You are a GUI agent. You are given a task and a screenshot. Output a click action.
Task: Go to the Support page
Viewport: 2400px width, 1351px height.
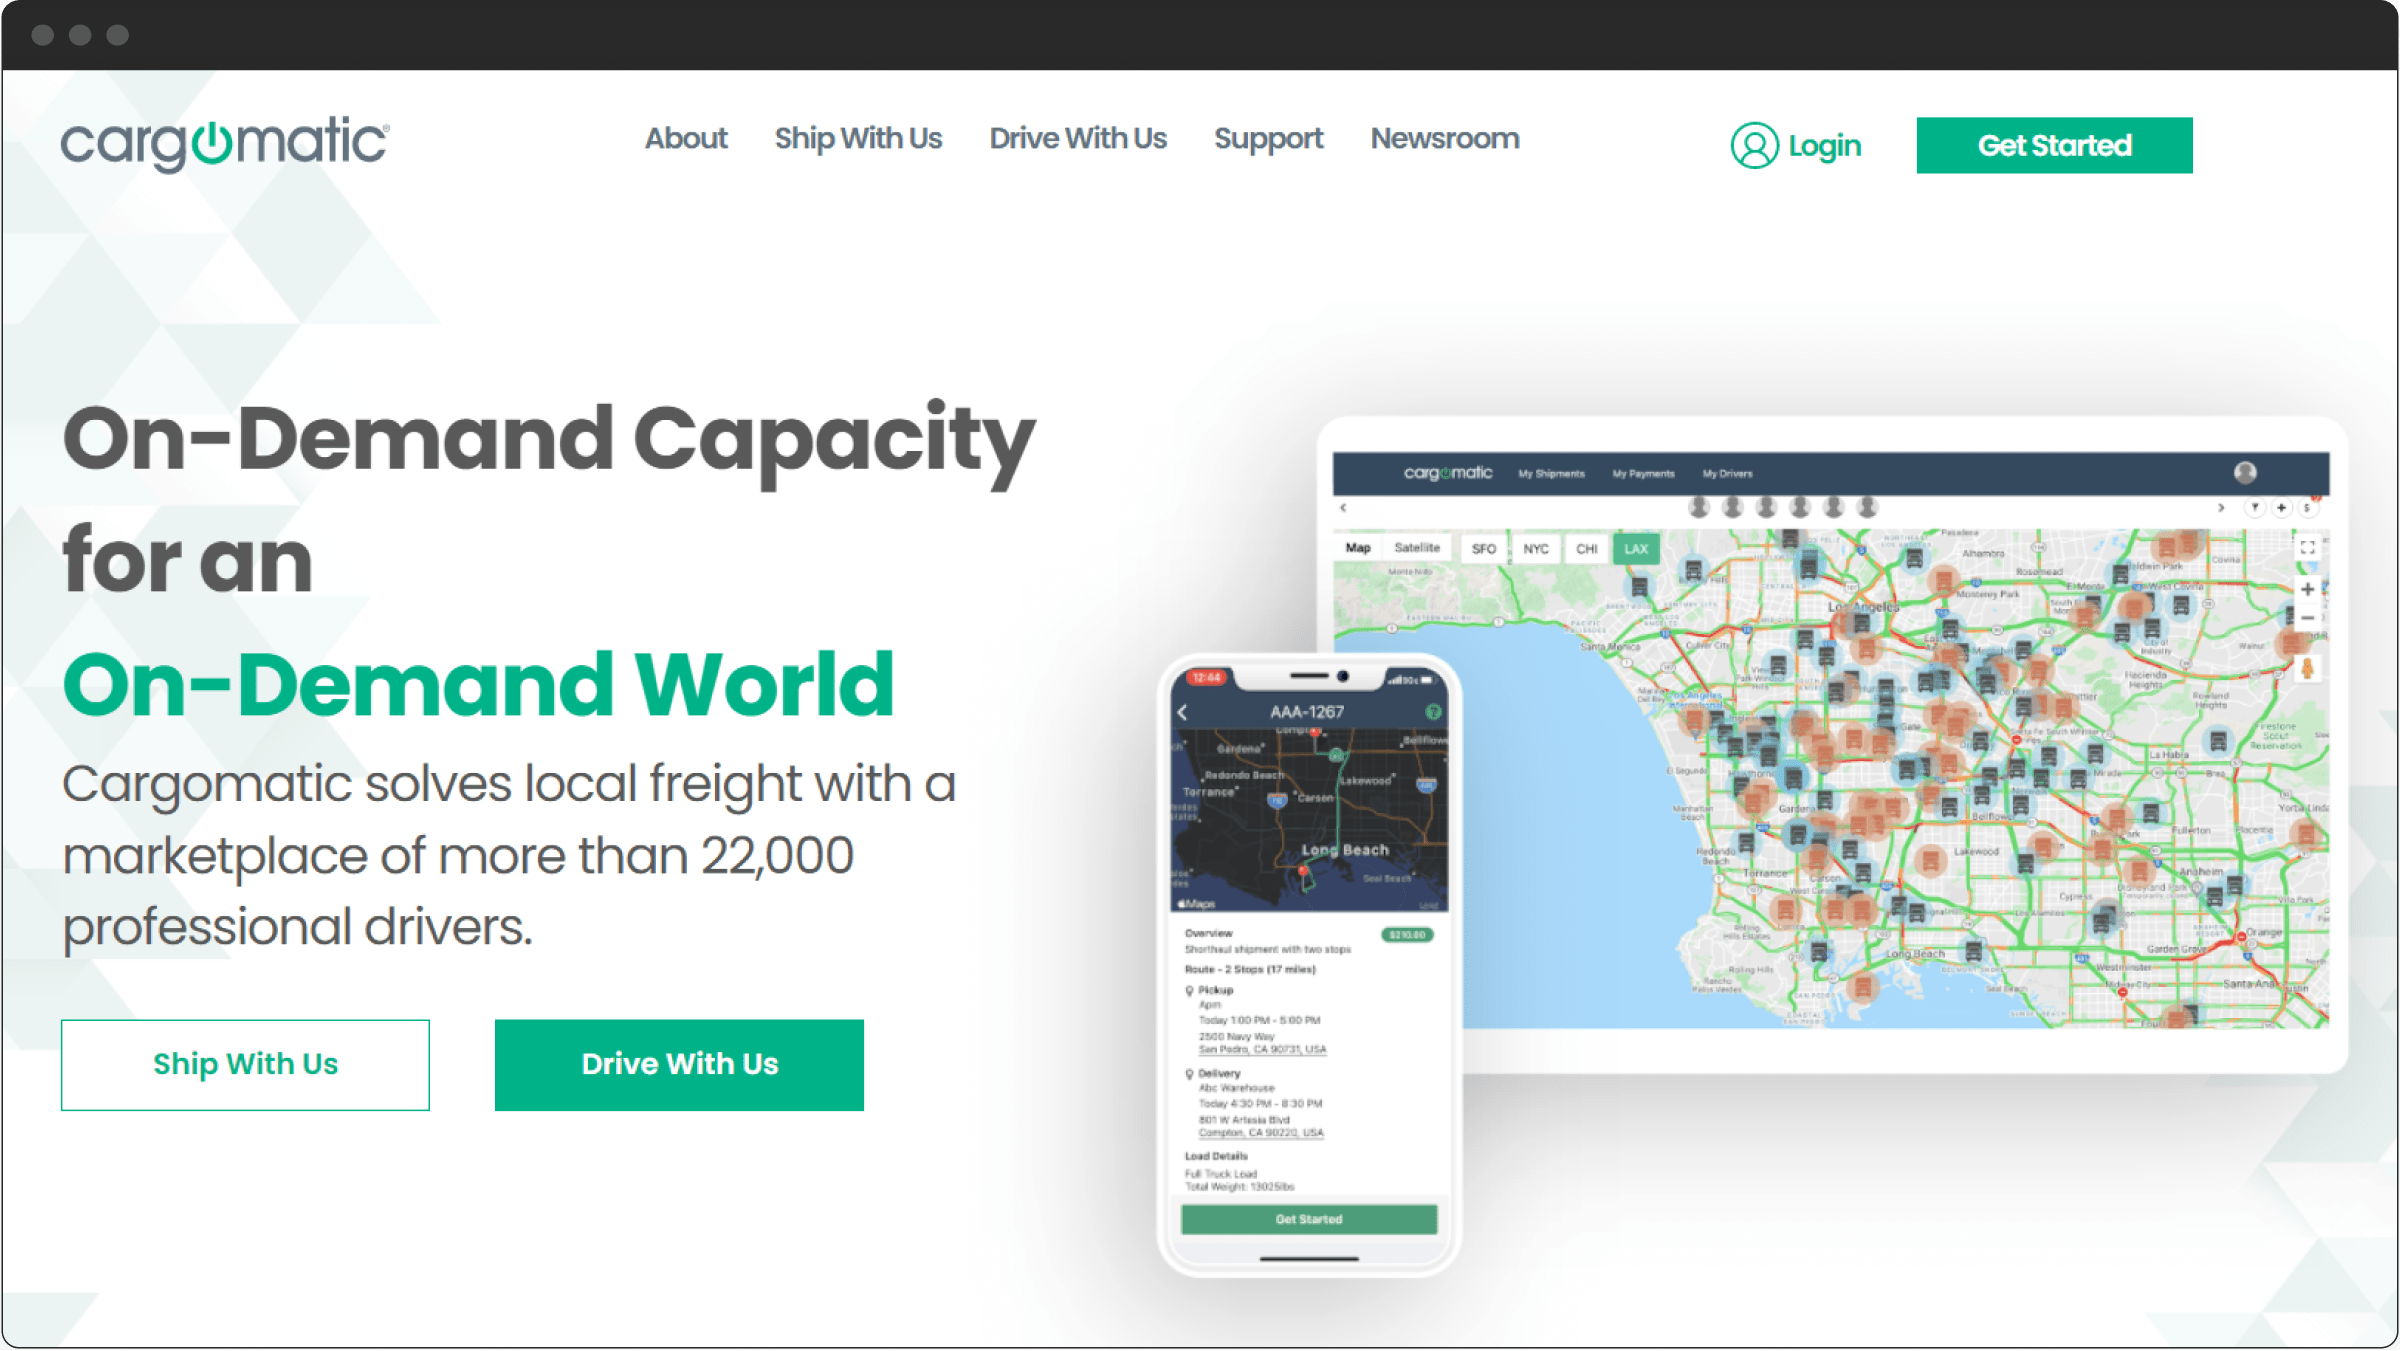[1268, 139]
